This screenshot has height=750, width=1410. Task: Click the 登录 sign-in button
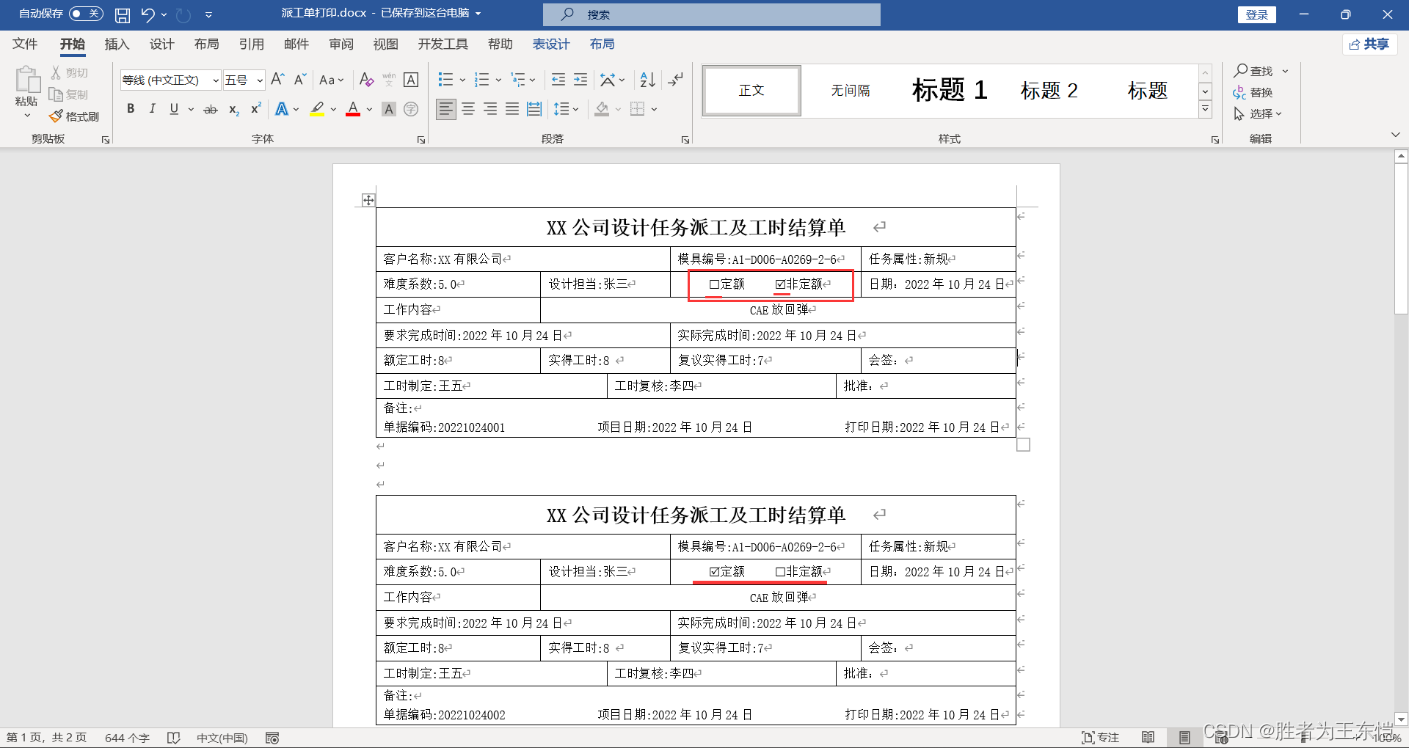pos(1257,14)
